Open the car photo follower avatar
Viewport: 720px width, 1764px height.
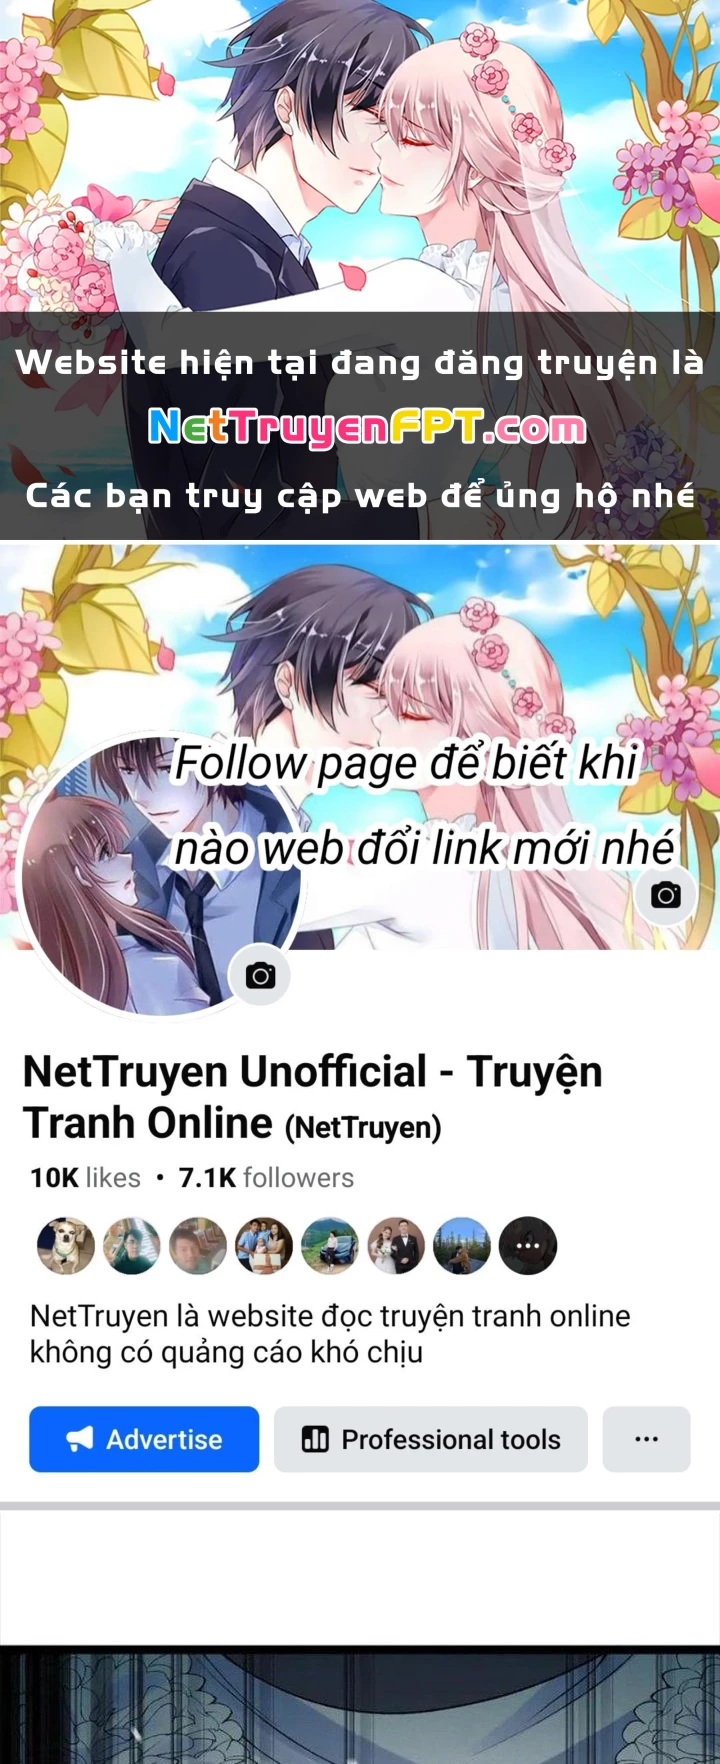pyautogui.click(x=330, y=1245)
